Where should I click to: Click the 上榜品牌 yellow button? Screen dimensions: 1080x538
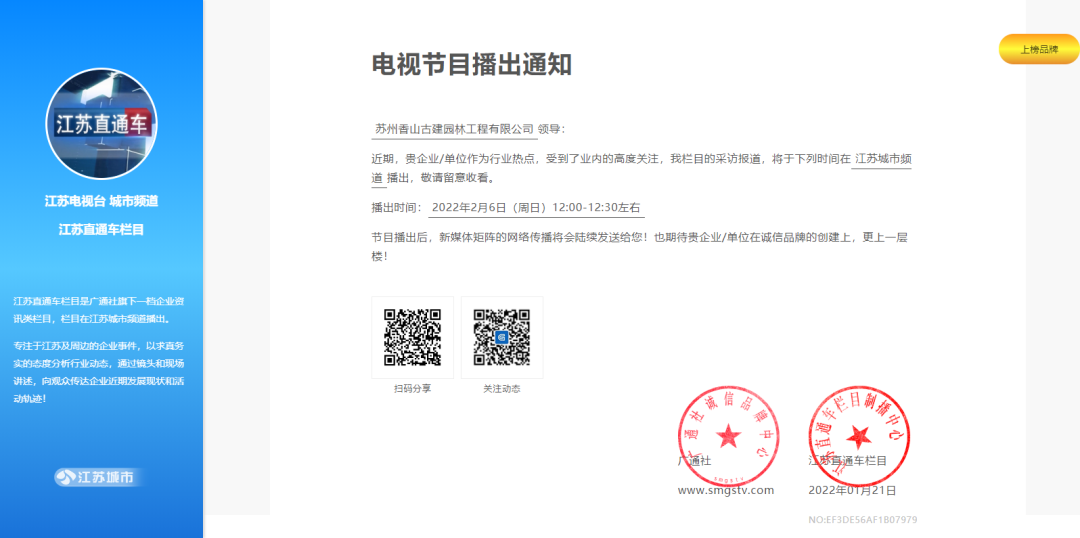click(x=1038, y=49)
